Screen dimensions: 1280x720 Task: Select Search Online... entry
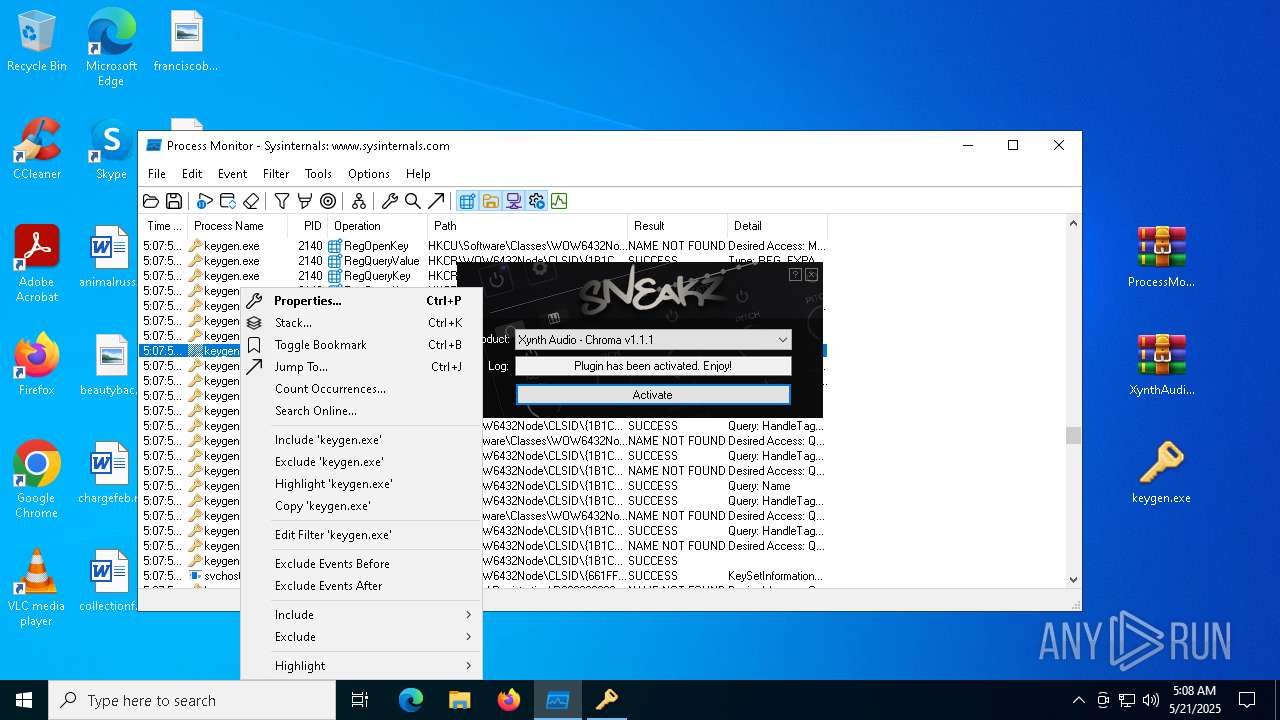[361, 411]
